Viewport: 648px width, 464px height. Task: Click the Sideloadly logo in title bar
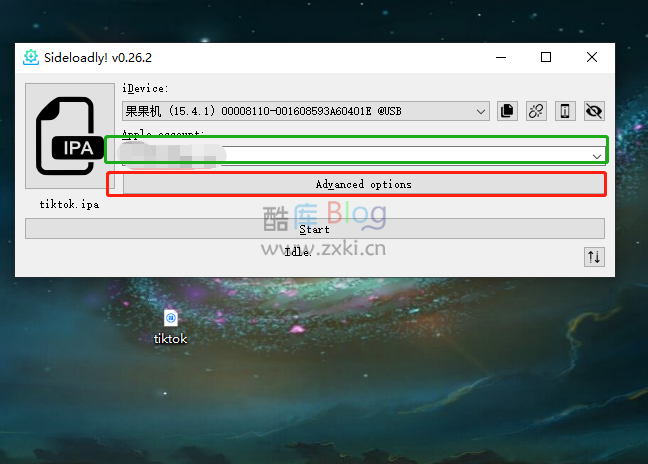[31, 57]
